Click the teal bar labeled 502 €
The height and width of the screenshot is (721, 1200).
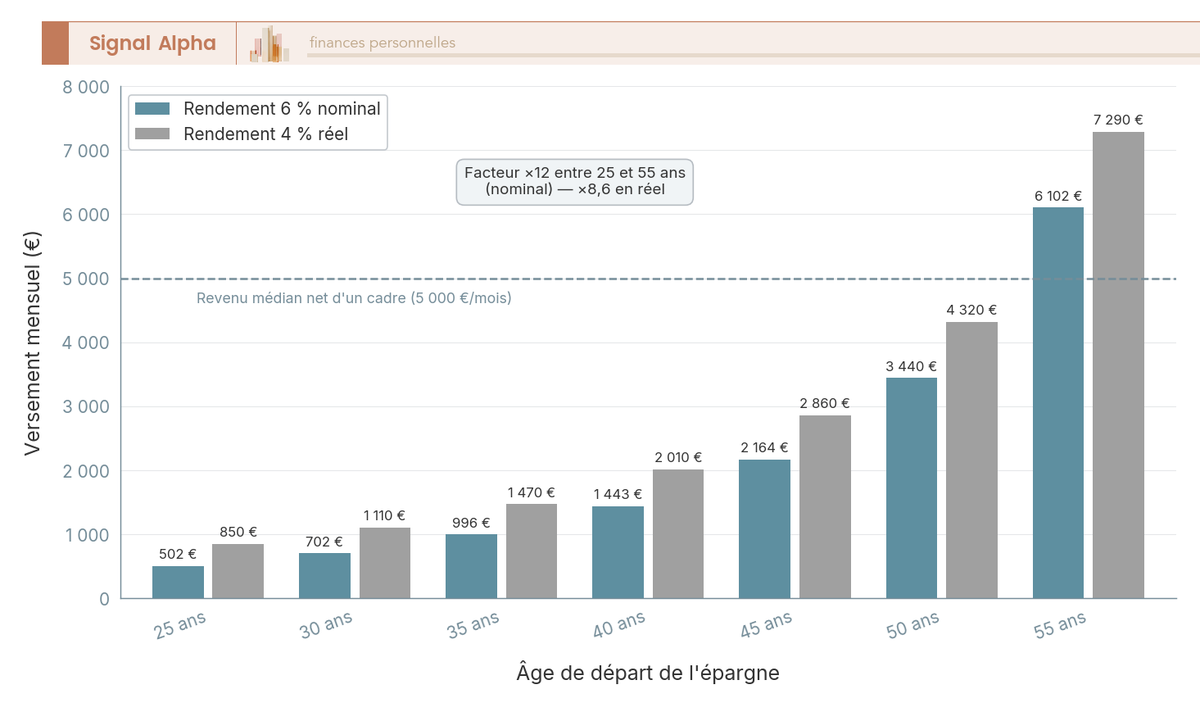pos(178,582)
